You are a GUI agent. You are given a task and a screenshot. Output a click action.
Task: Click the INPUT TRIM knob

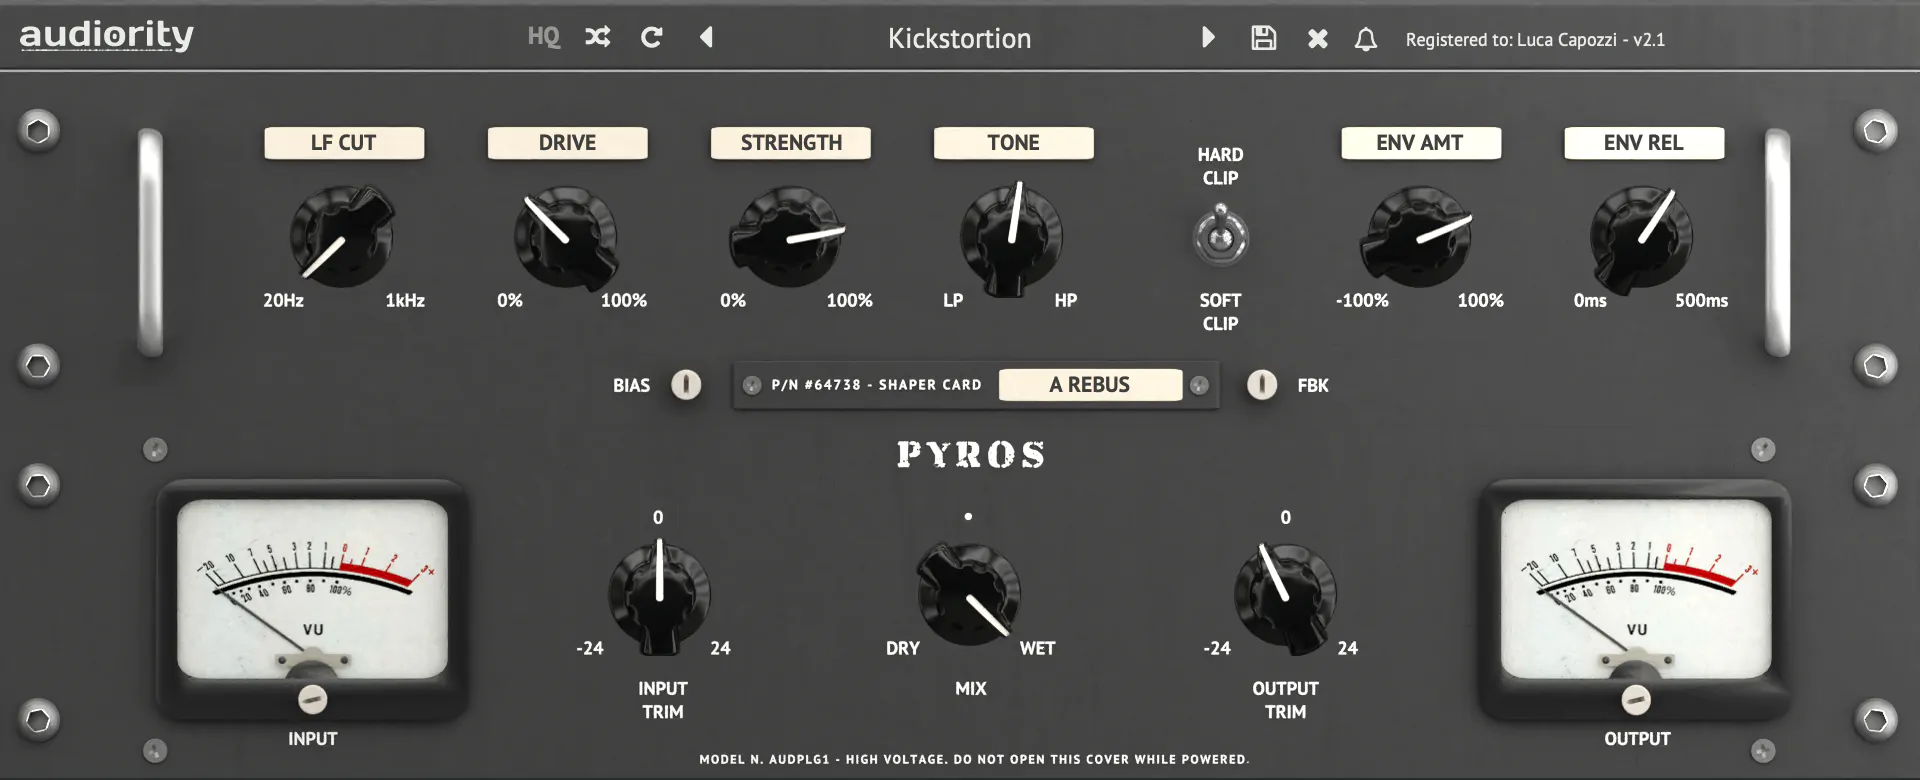pos(659,596)
